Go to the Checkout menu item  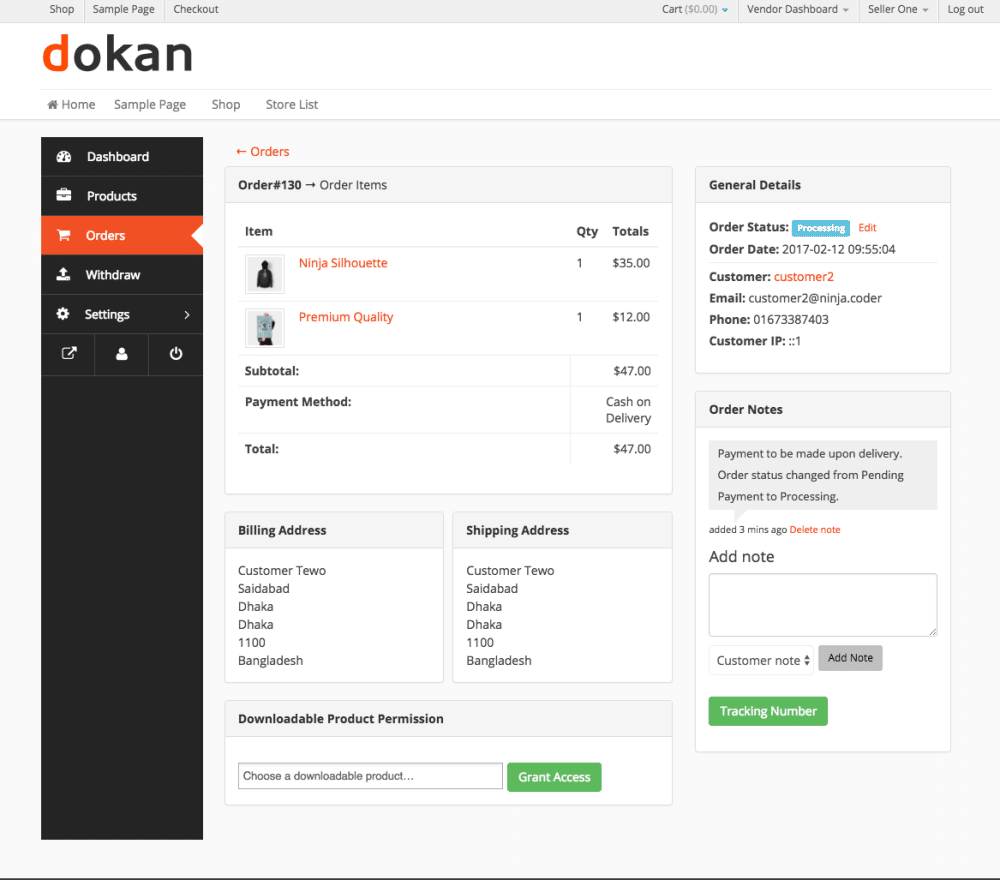click(195, 9)
